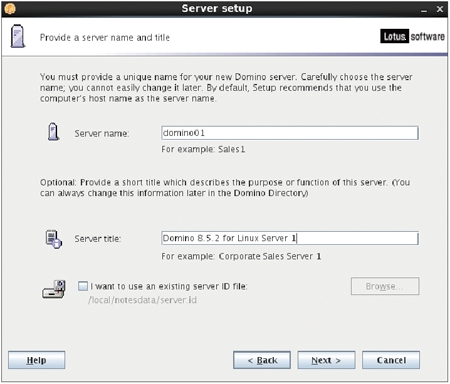This screenshot has width=450, height=384.
Task: Minimize the Server setup window
Action: 424,10
